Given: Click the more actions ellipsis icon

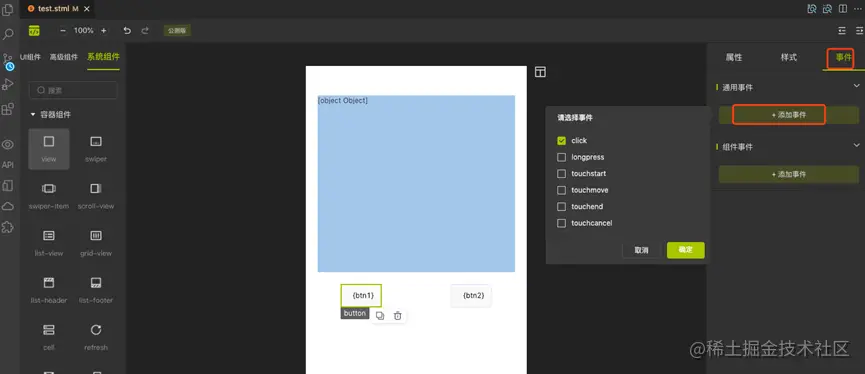Looking at the screenshot, I should coord(859,9).
